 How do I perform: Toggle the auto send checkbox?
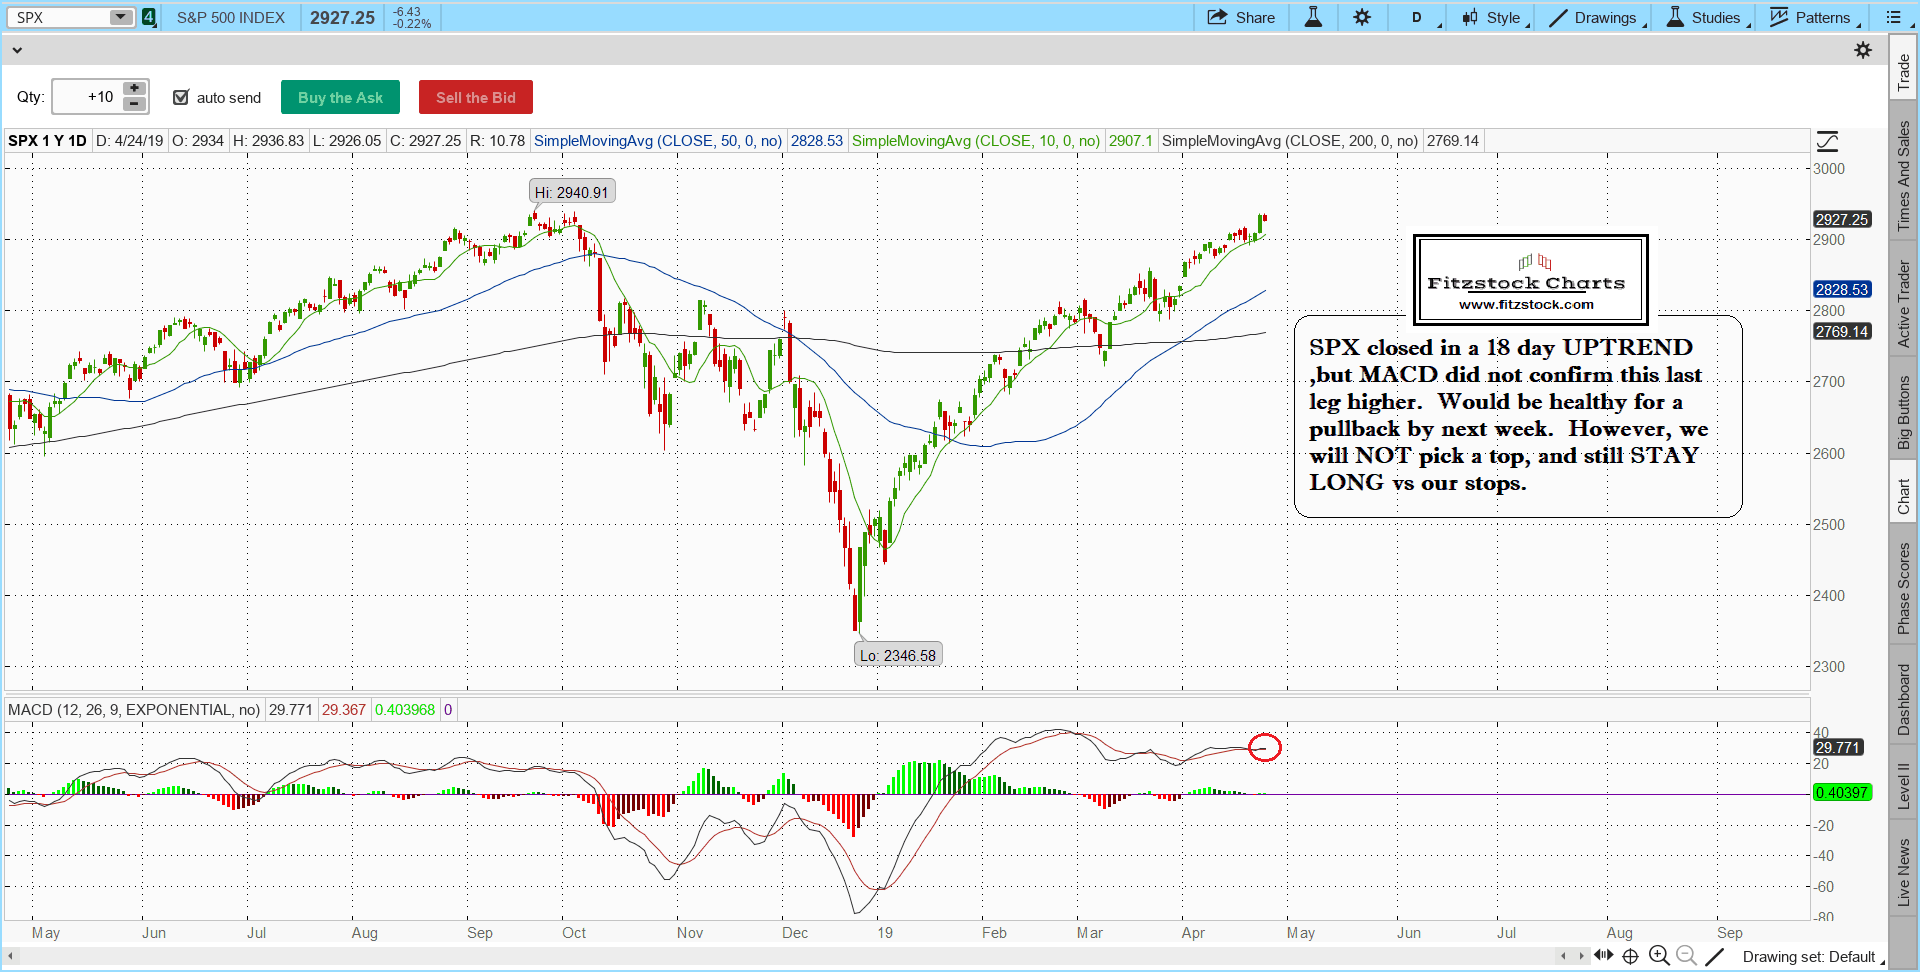181,97
